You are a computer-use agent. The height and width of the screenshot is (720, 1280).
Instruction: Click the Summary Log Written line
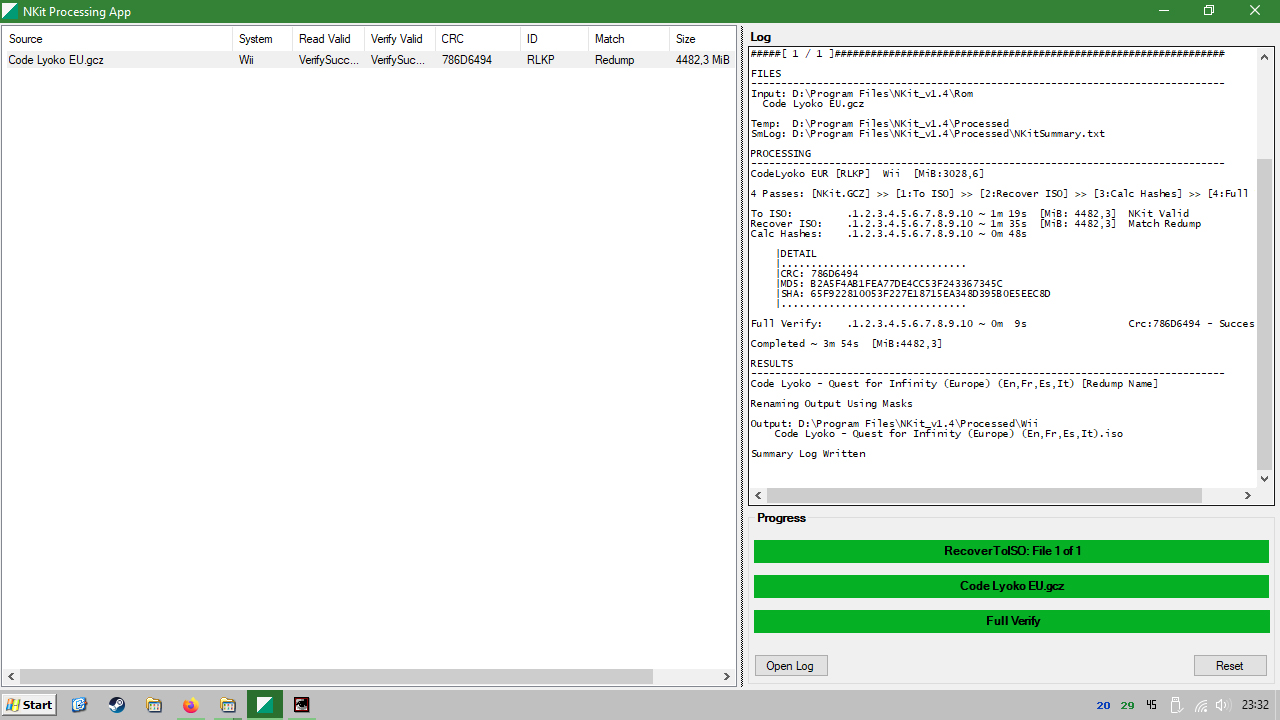click(x=808, y=454)
